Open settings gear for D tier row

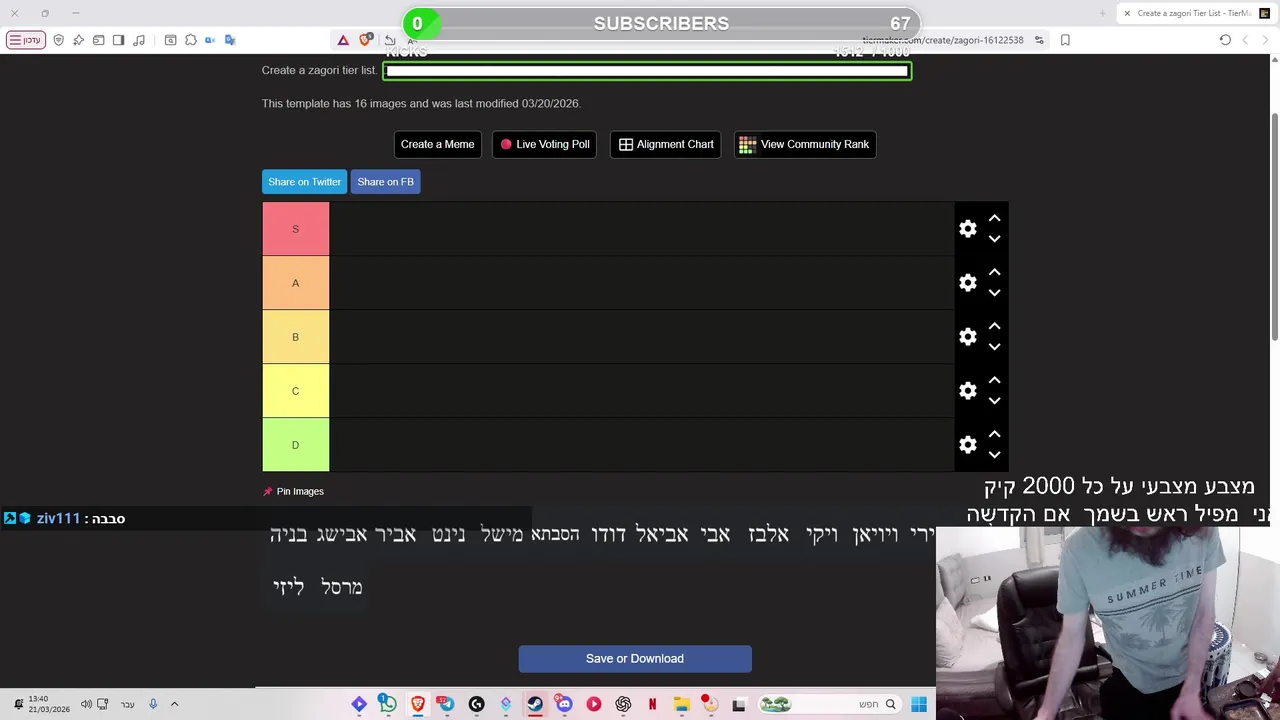[x=967, y=445]
